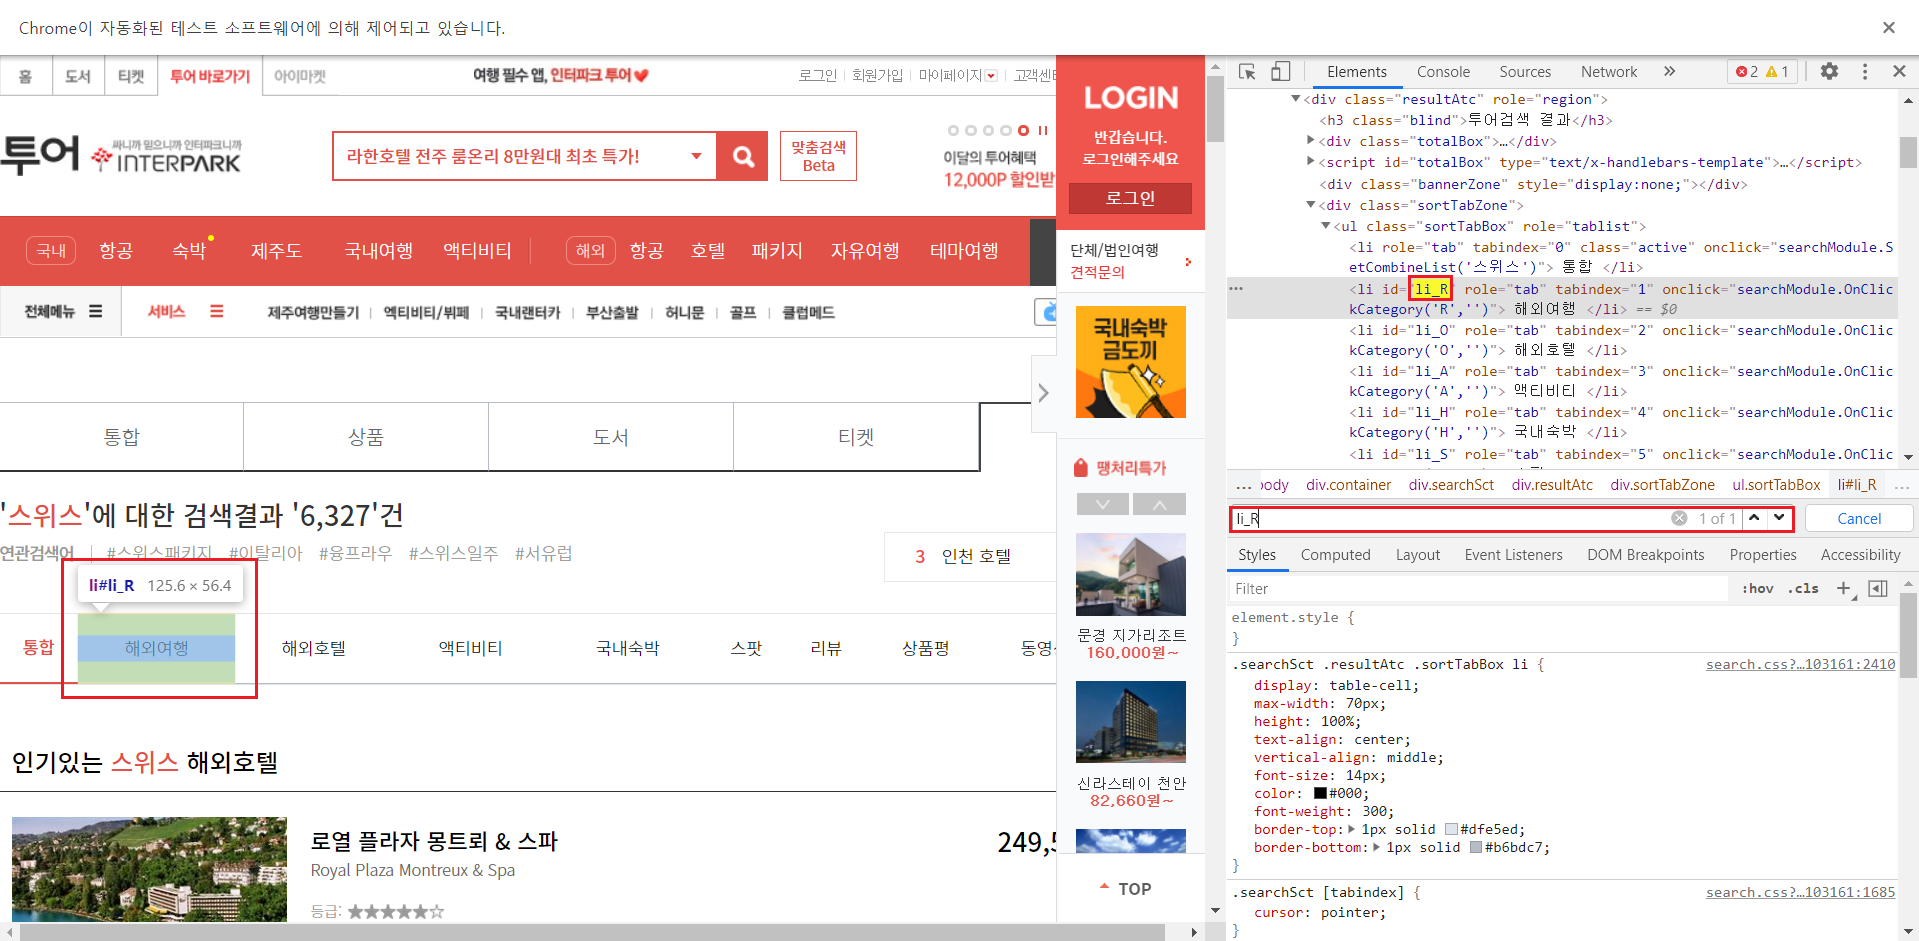The width and height of the screenshot is (1919, 941).
Task: Open DevTools settings gear
Action: pos(1829,72)
